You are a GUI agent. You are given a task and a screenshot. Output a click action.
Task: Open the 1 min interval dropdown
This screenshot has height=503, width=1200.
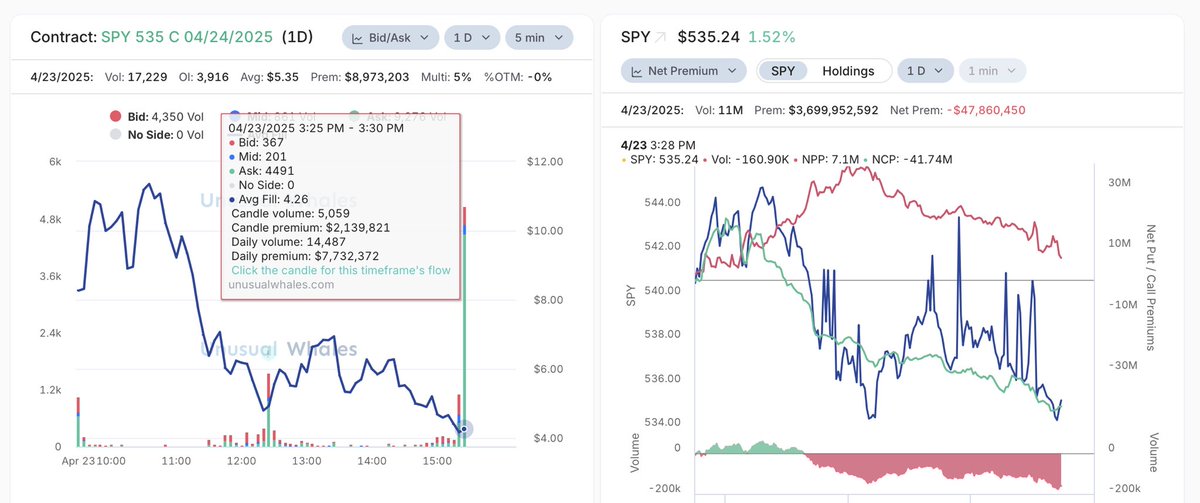pyautogui.click(x=992, y=71)
